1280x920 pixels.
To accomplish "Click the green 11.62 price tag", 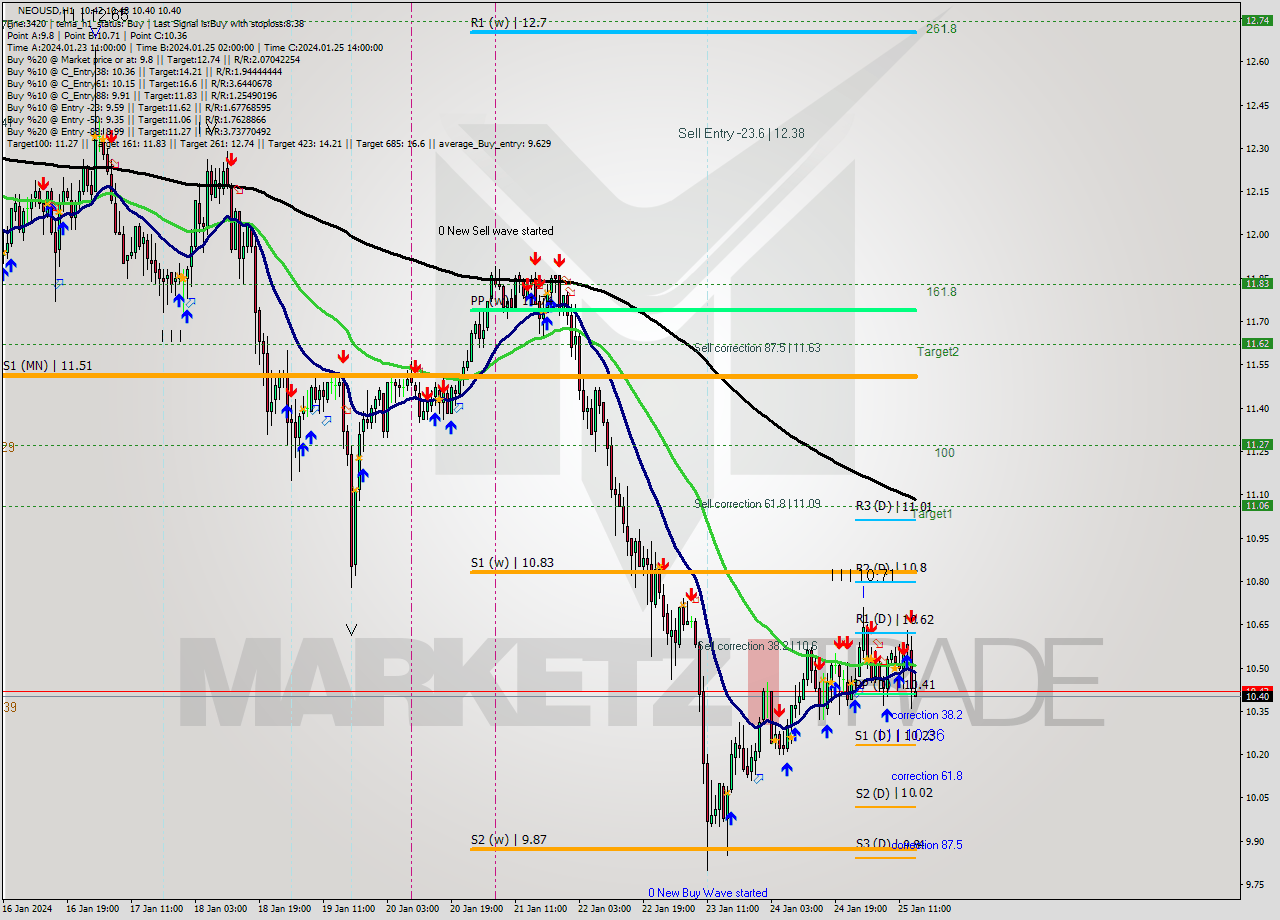I will (x=1256, y=343).
